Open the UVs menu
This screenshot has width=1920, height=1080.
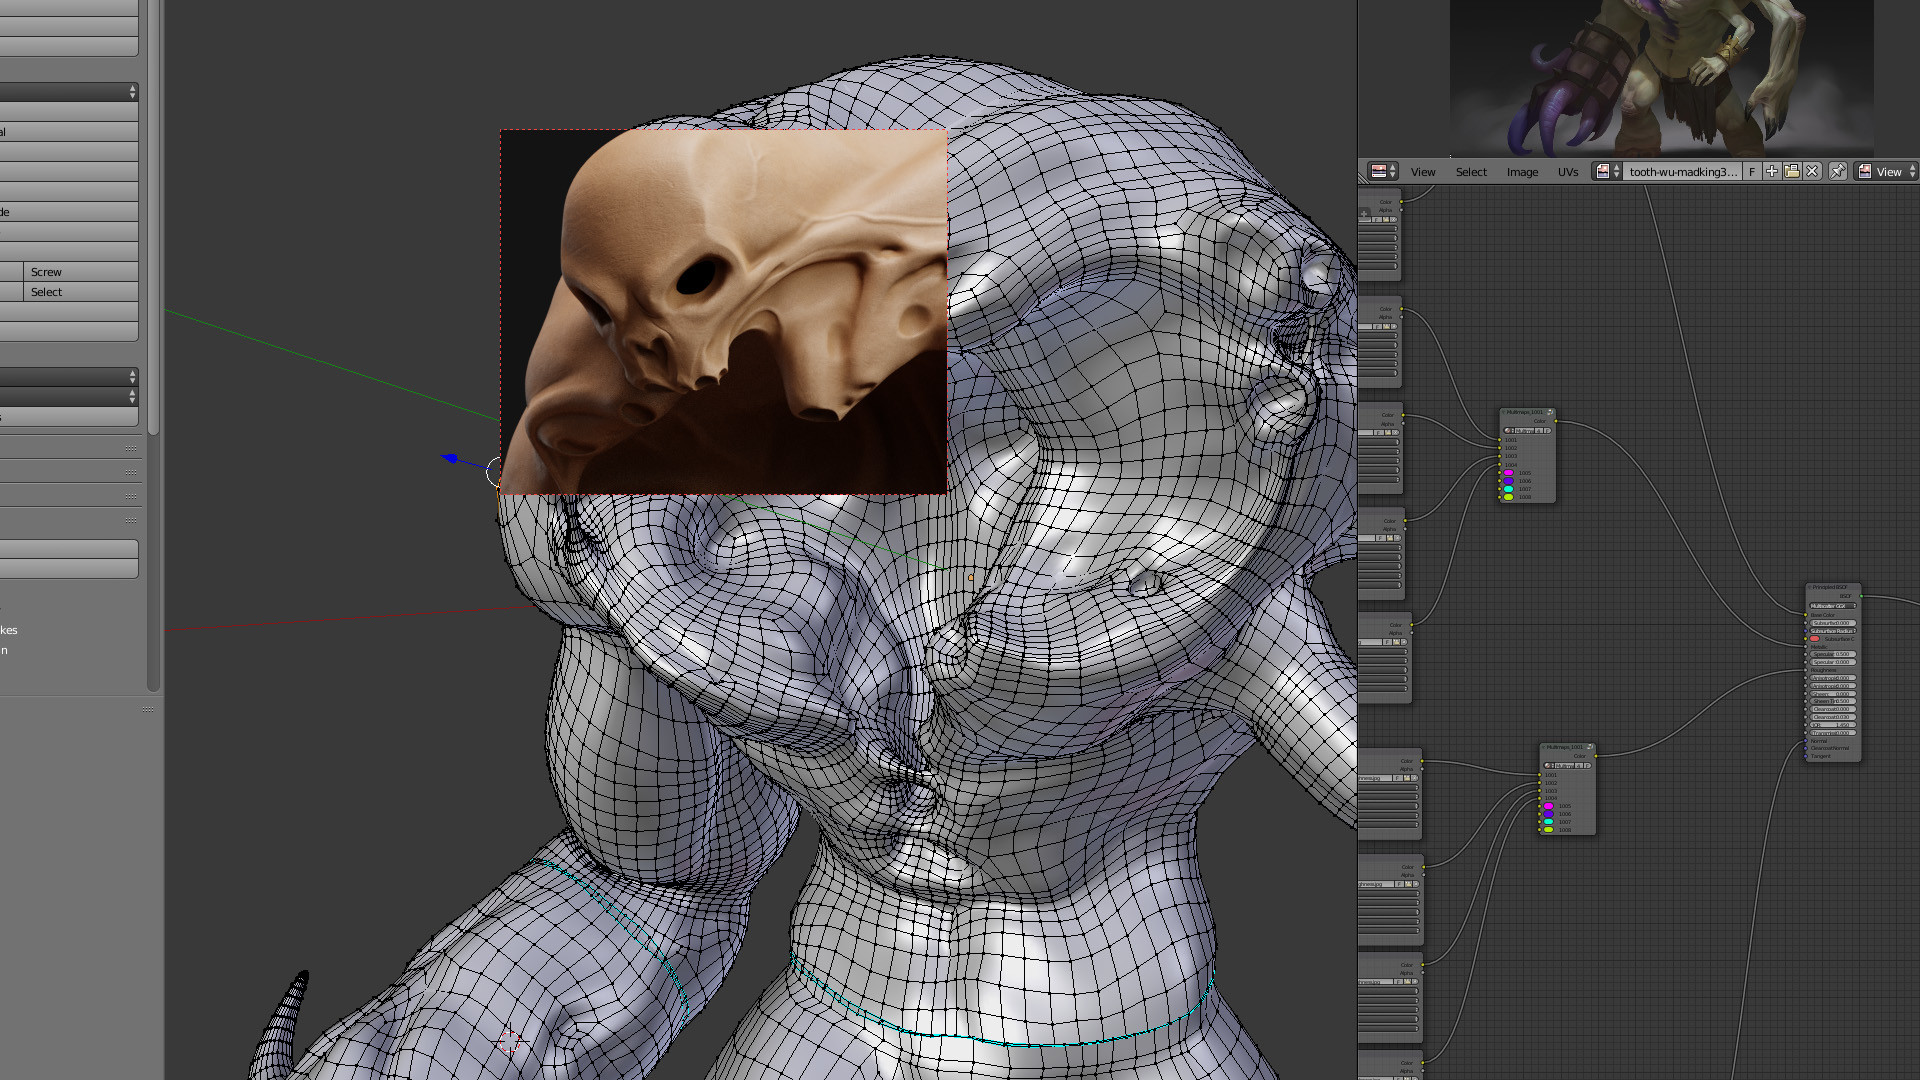(x=1568, y=172)
